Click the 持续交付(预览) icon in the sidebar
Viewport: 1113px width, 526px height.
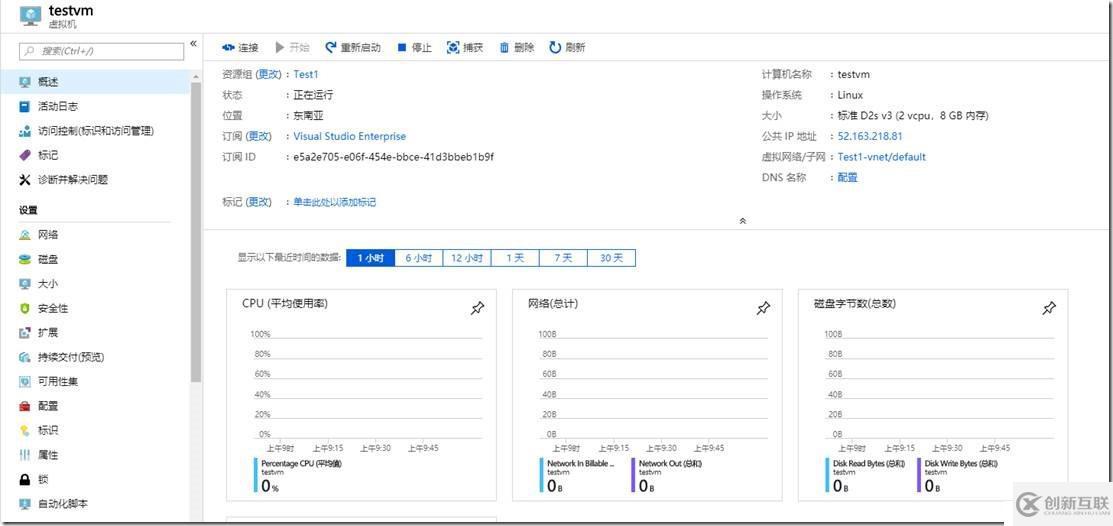click(x=25, y=357)
